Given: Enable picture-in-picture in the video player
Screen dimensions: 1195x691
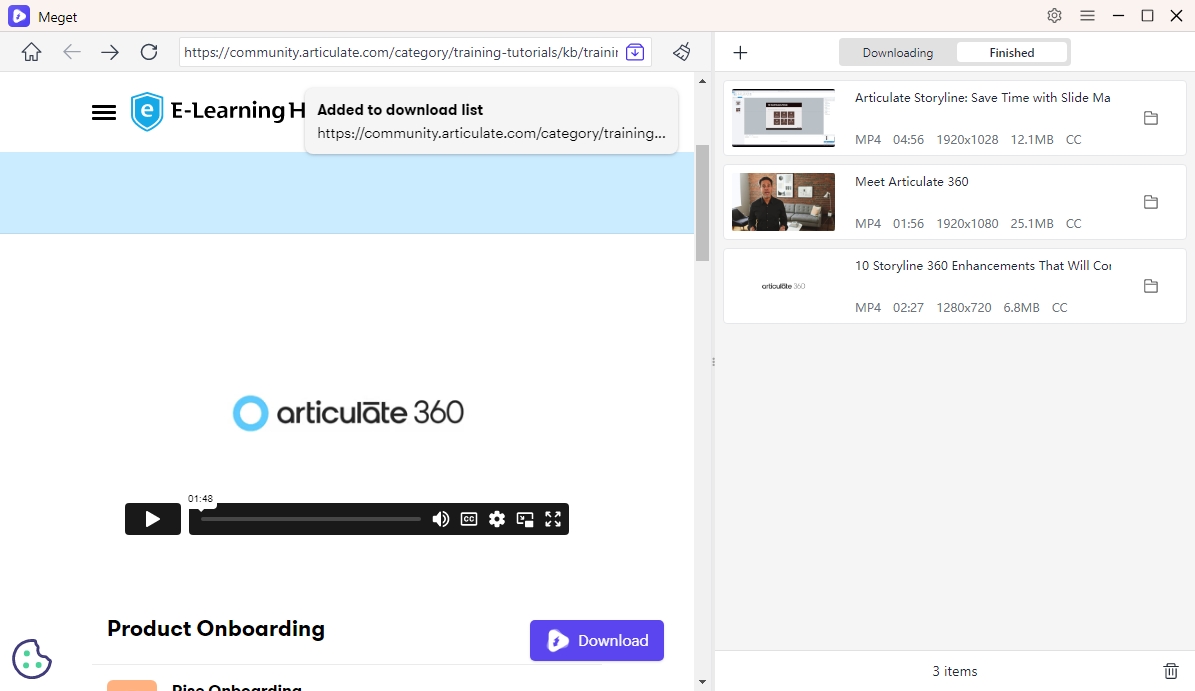Looking at the screenshot, I should (x=525, y=519).
